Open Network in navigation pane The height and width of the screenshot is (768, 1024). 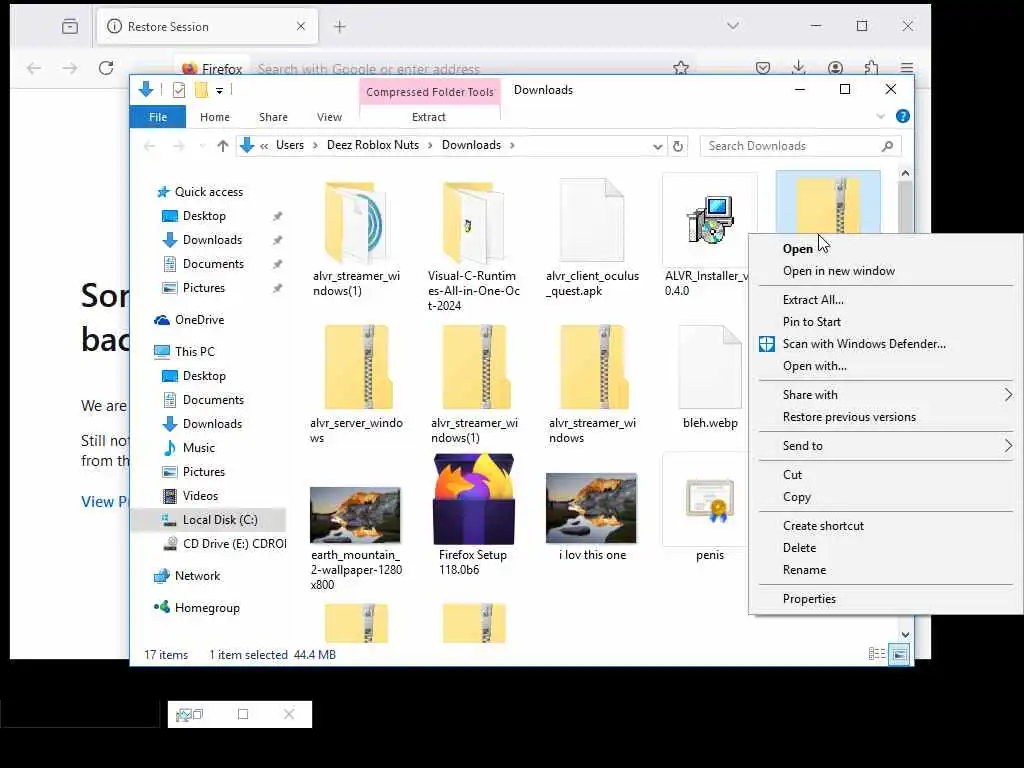[197, 576]
